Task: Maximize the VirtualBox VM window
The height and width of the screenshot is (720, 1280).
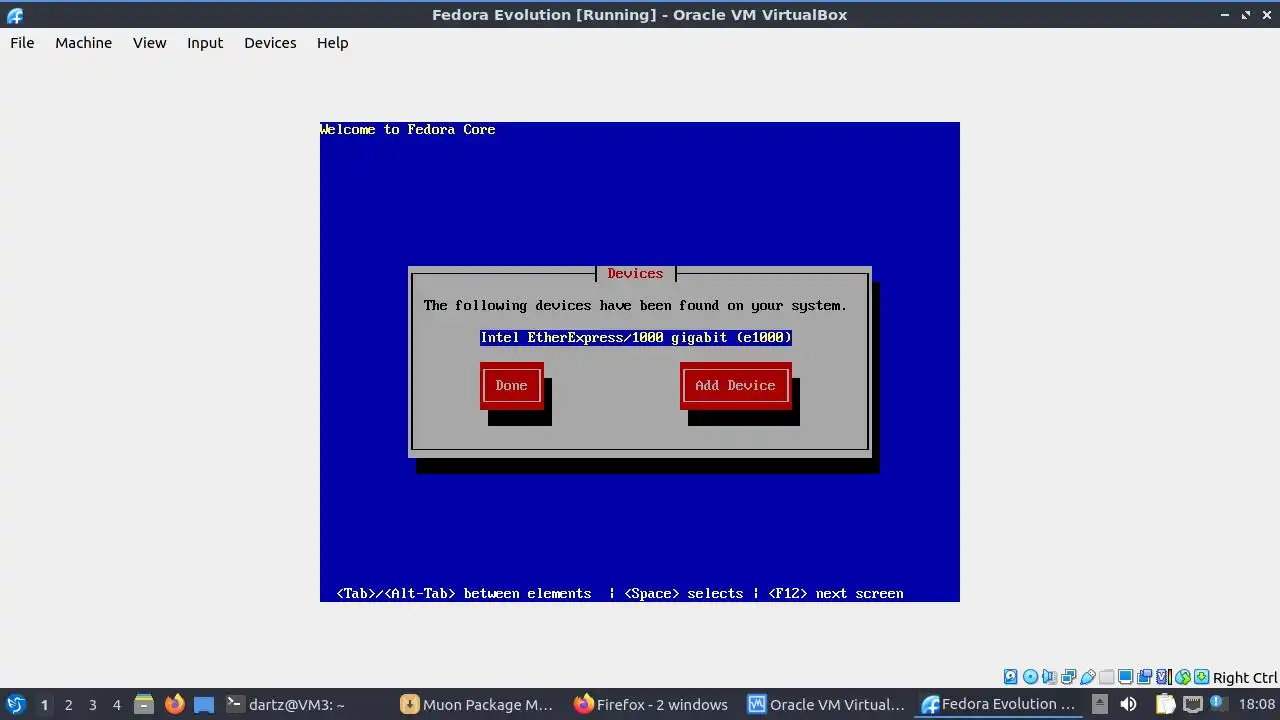Action: pyautogui.click(x=1246, y=15)
